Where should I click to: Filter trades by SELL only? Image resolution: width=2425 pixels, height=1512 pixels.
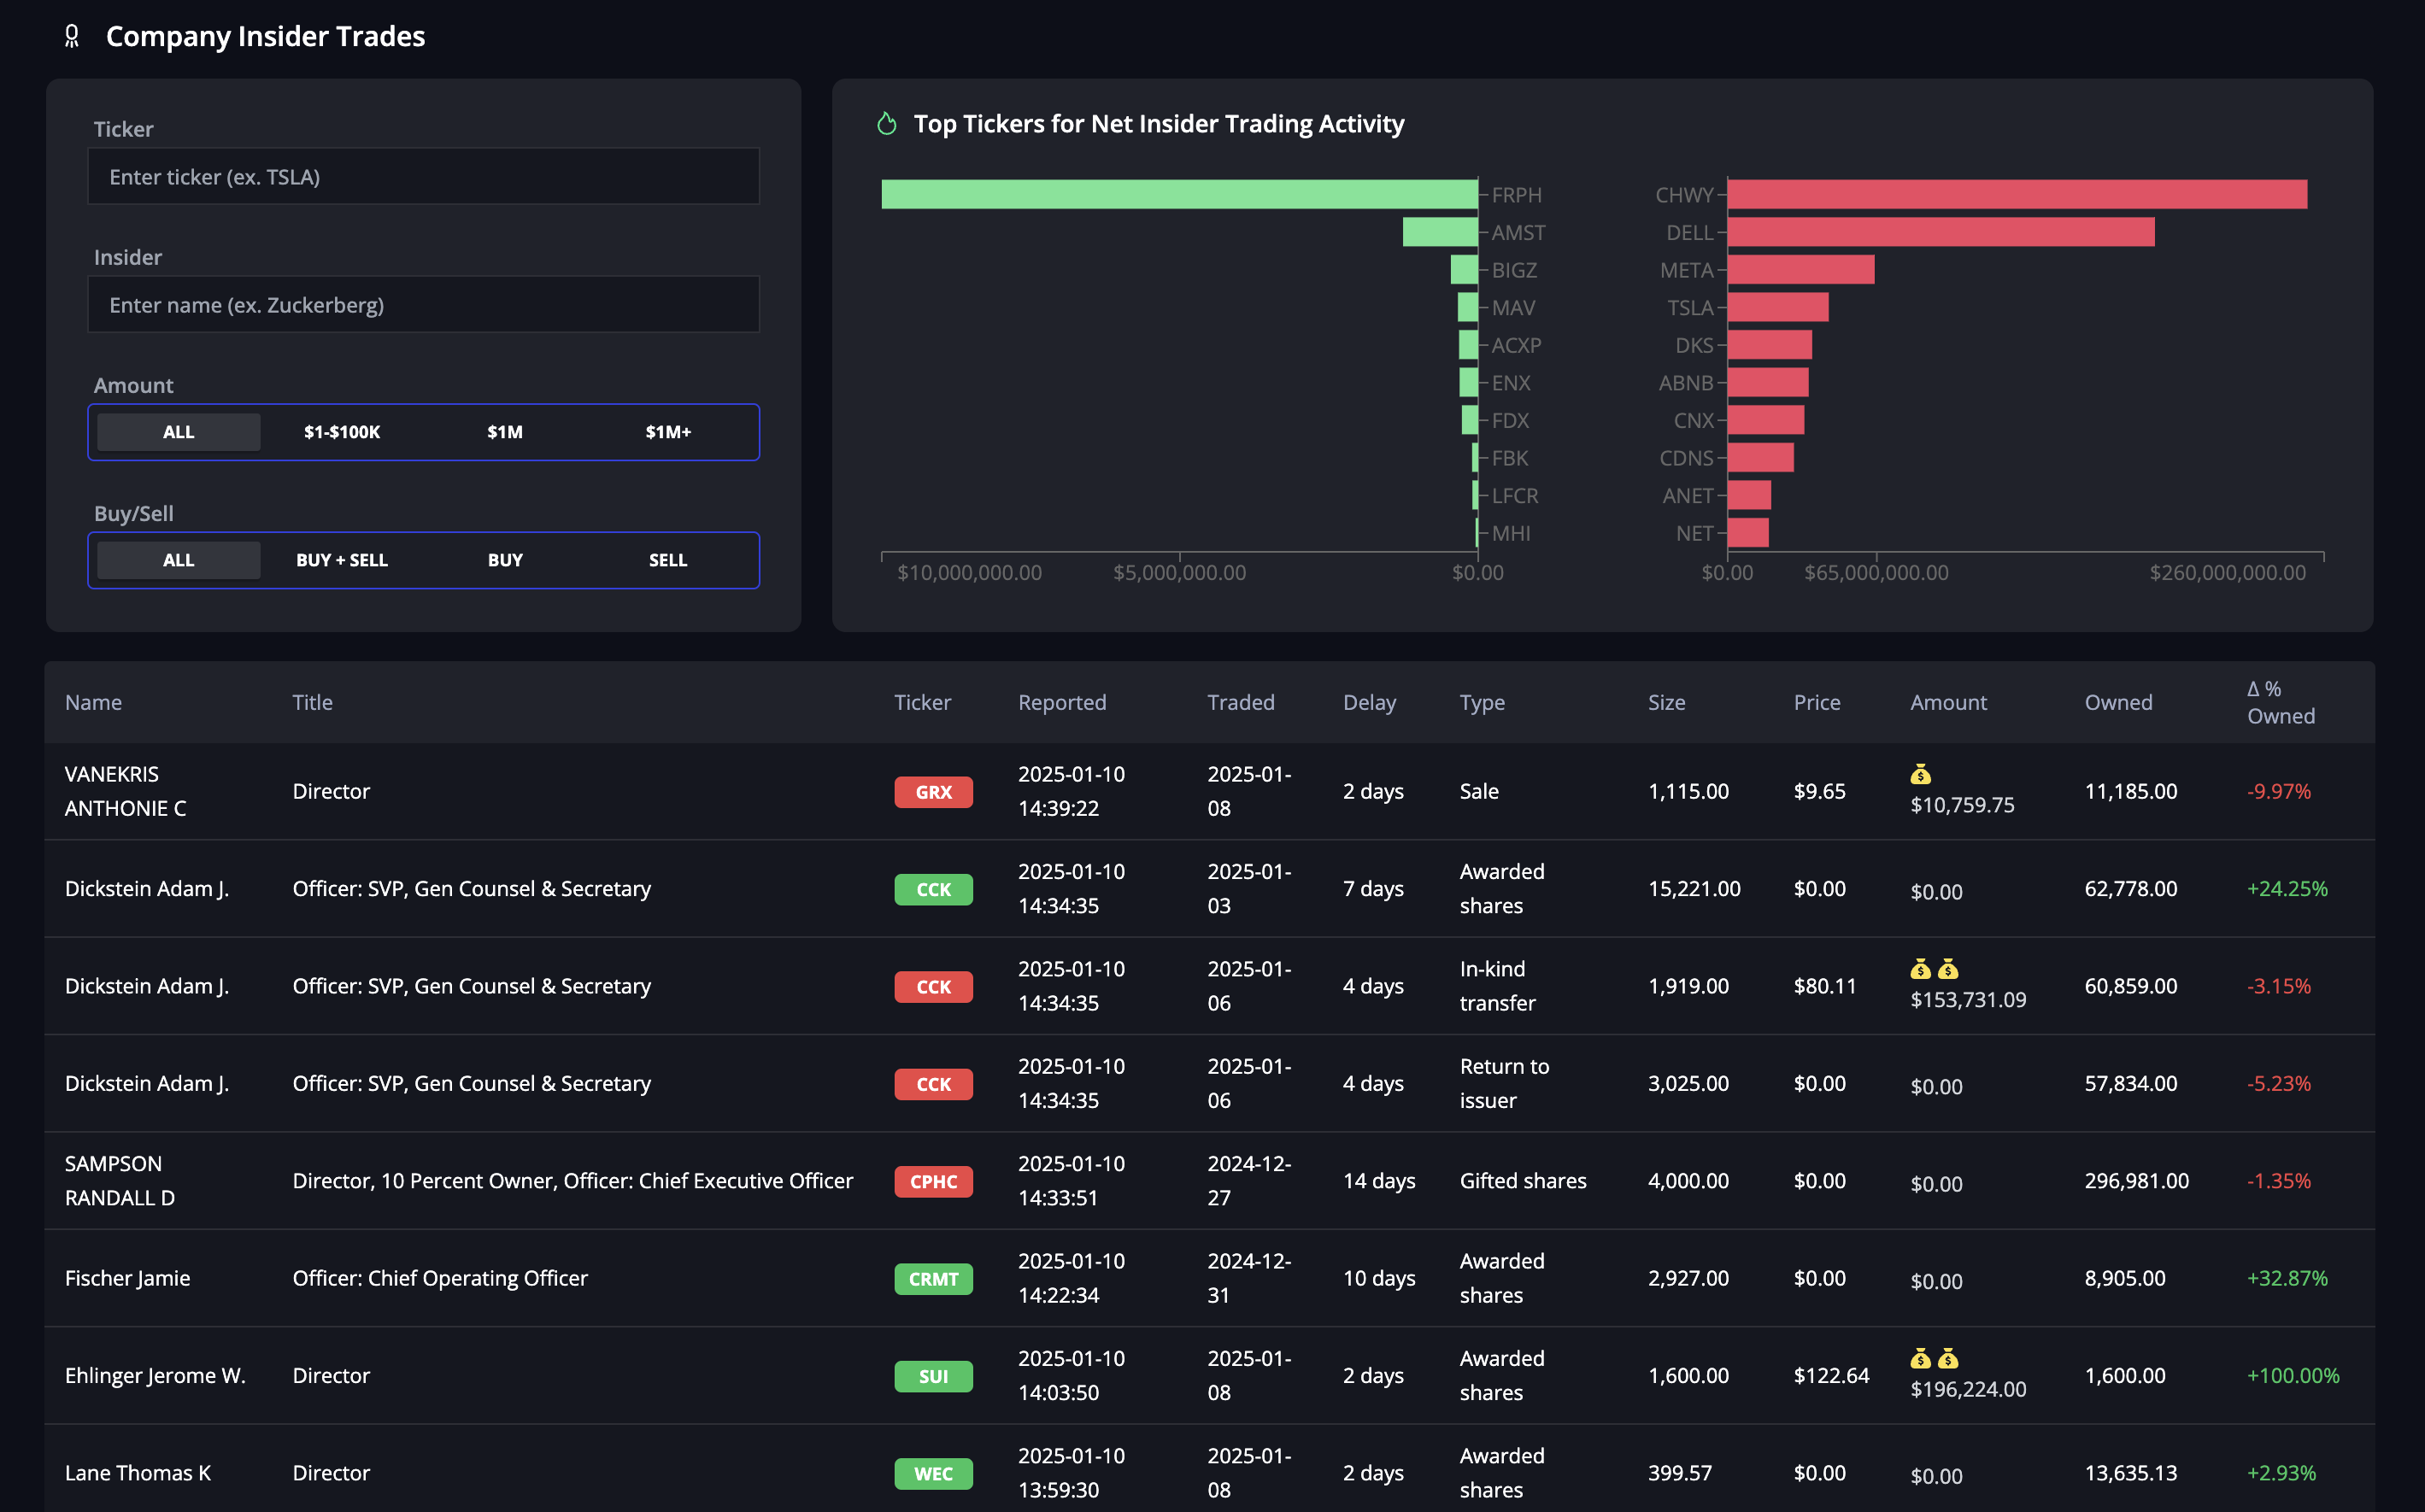point(668,560)
